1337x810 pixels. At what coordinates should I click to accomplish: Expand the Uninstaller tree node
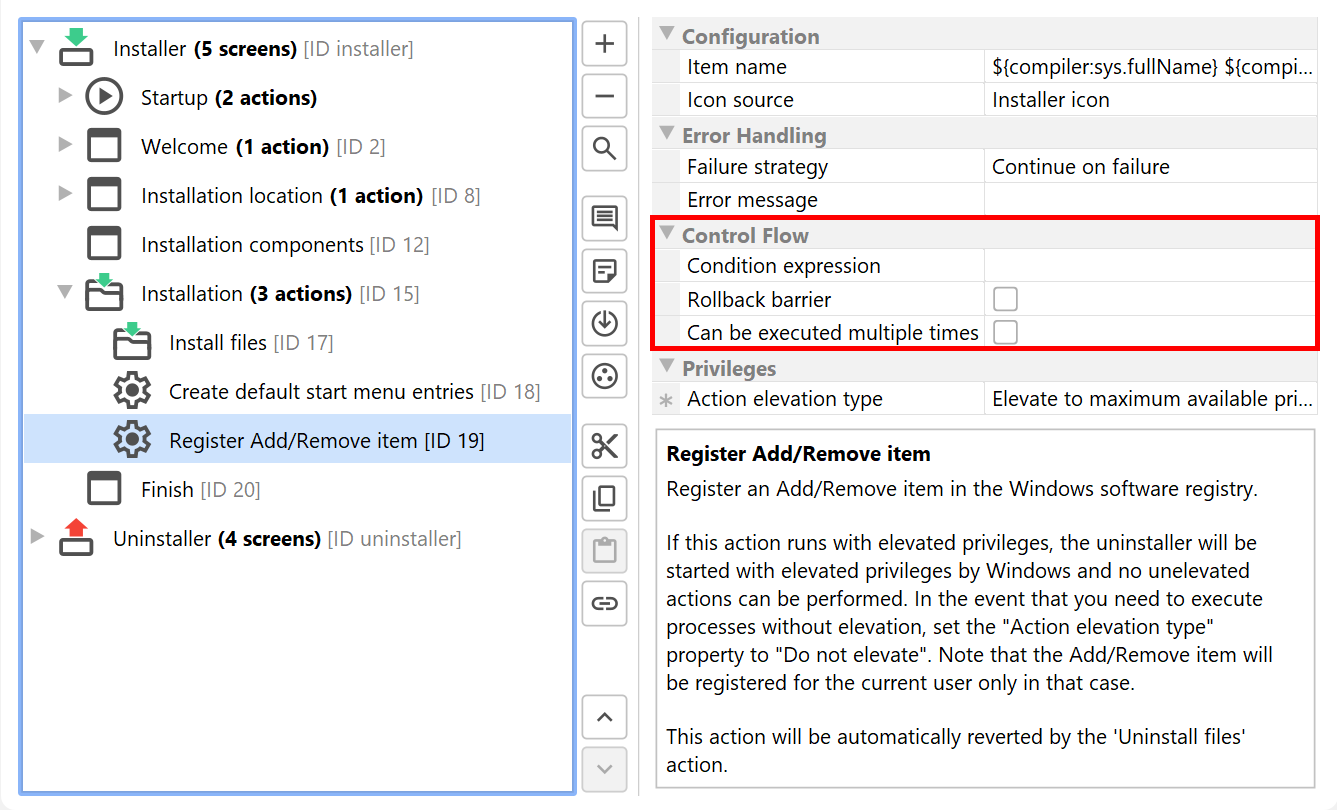coord(38,537)
